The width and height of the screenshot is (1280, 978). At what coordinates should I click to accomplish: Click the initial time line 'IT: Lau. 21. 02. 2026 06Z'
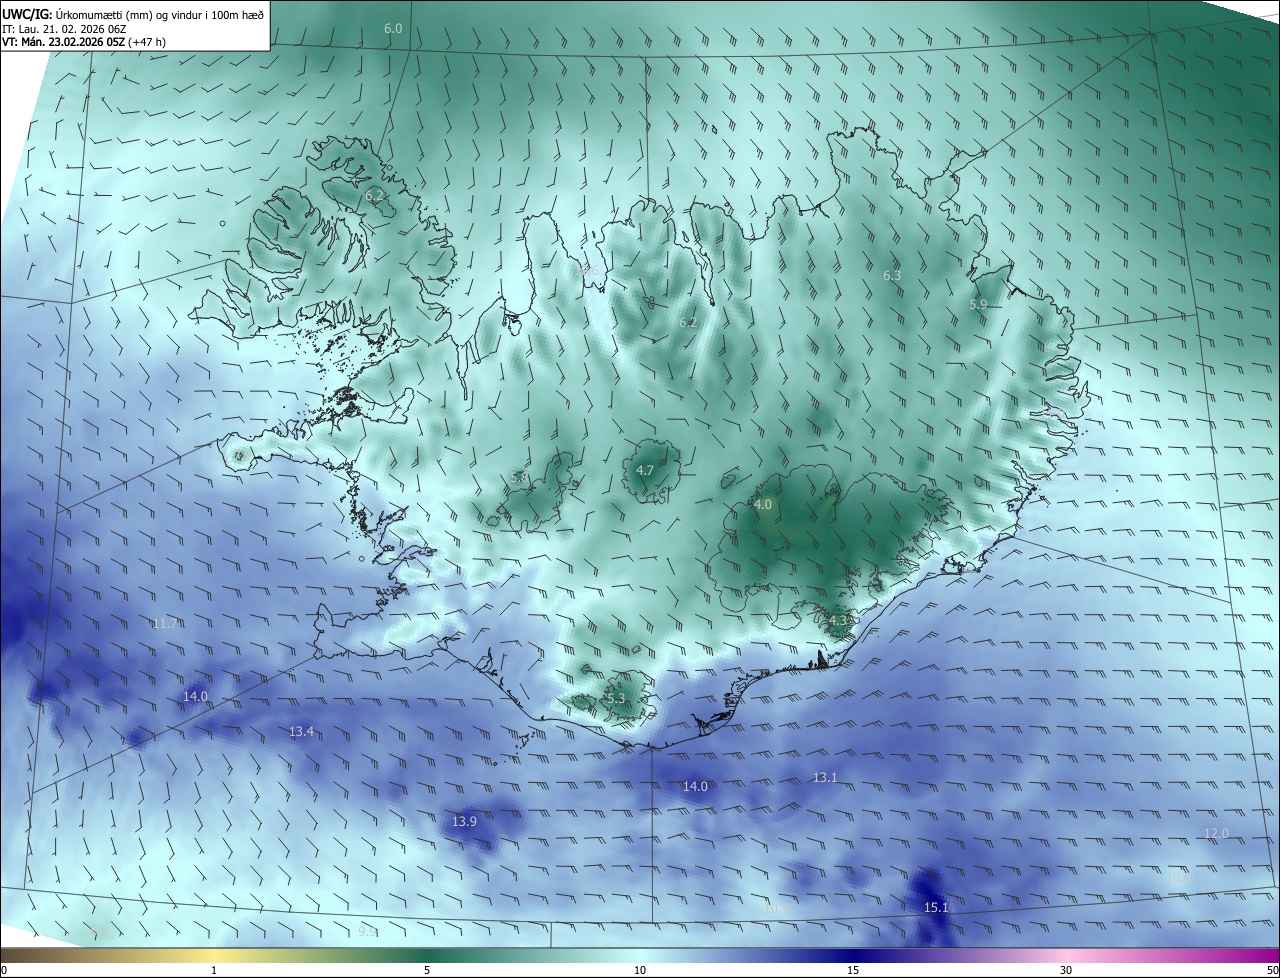pos(64,29)
